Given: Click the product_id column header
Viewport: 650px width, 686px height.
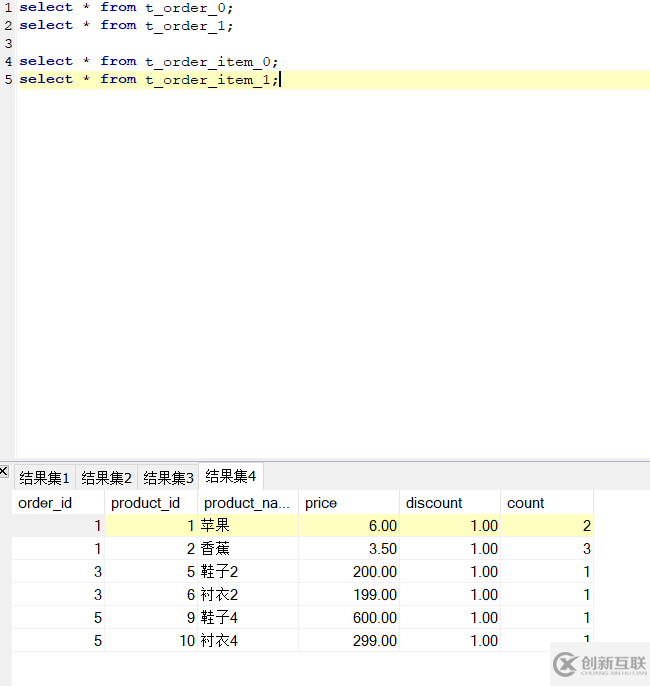Looking at the screenshot, I should [150, 503].
